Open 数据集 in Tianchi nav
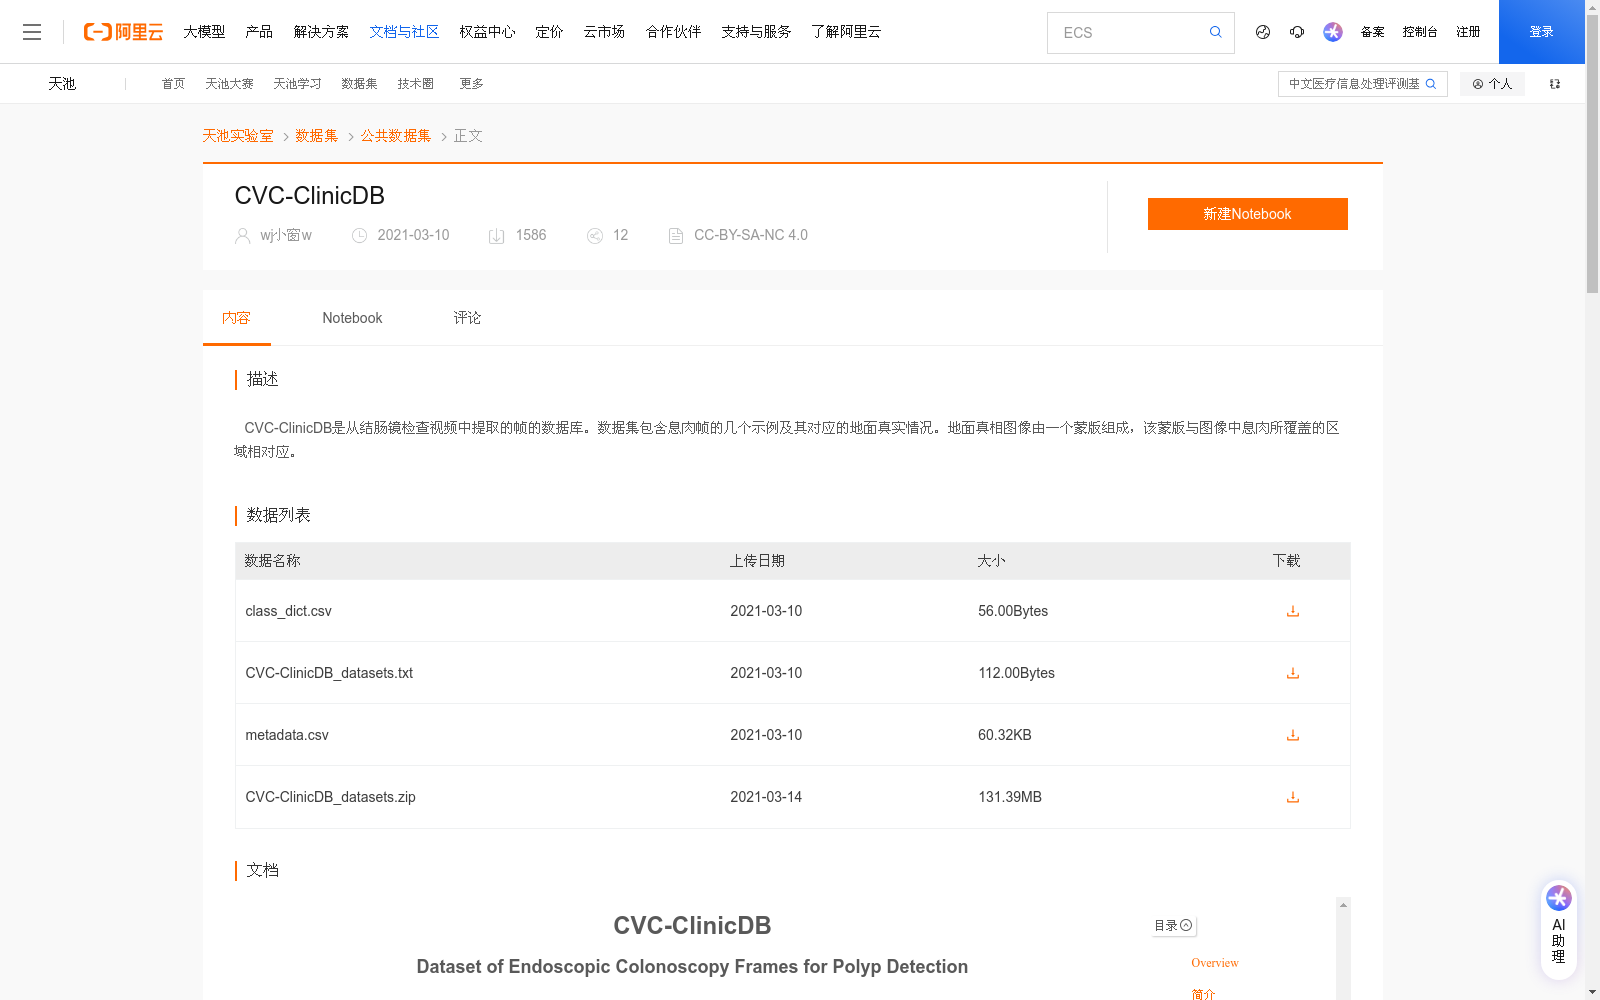This screenshot has height=1000, width=1600. click(x=359, y=84)
